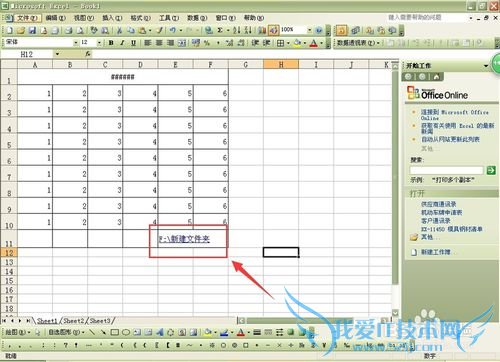The height and width of the screenshot is (362, 500).
Task: Open the Format menu
Action: click(140, 18)
